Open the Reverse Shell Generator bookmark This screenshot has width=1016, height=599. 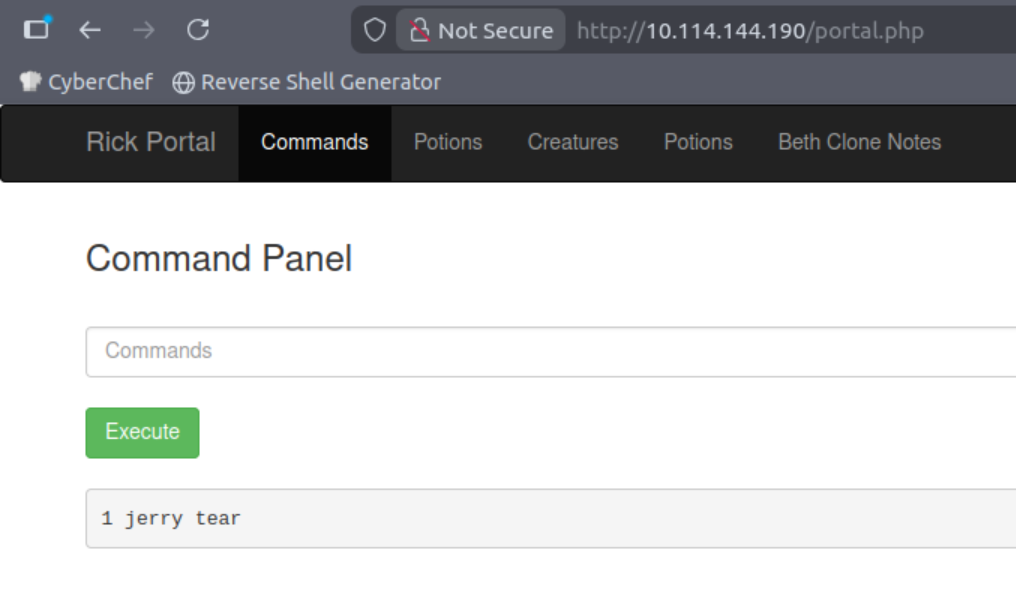tap(306, 82)
